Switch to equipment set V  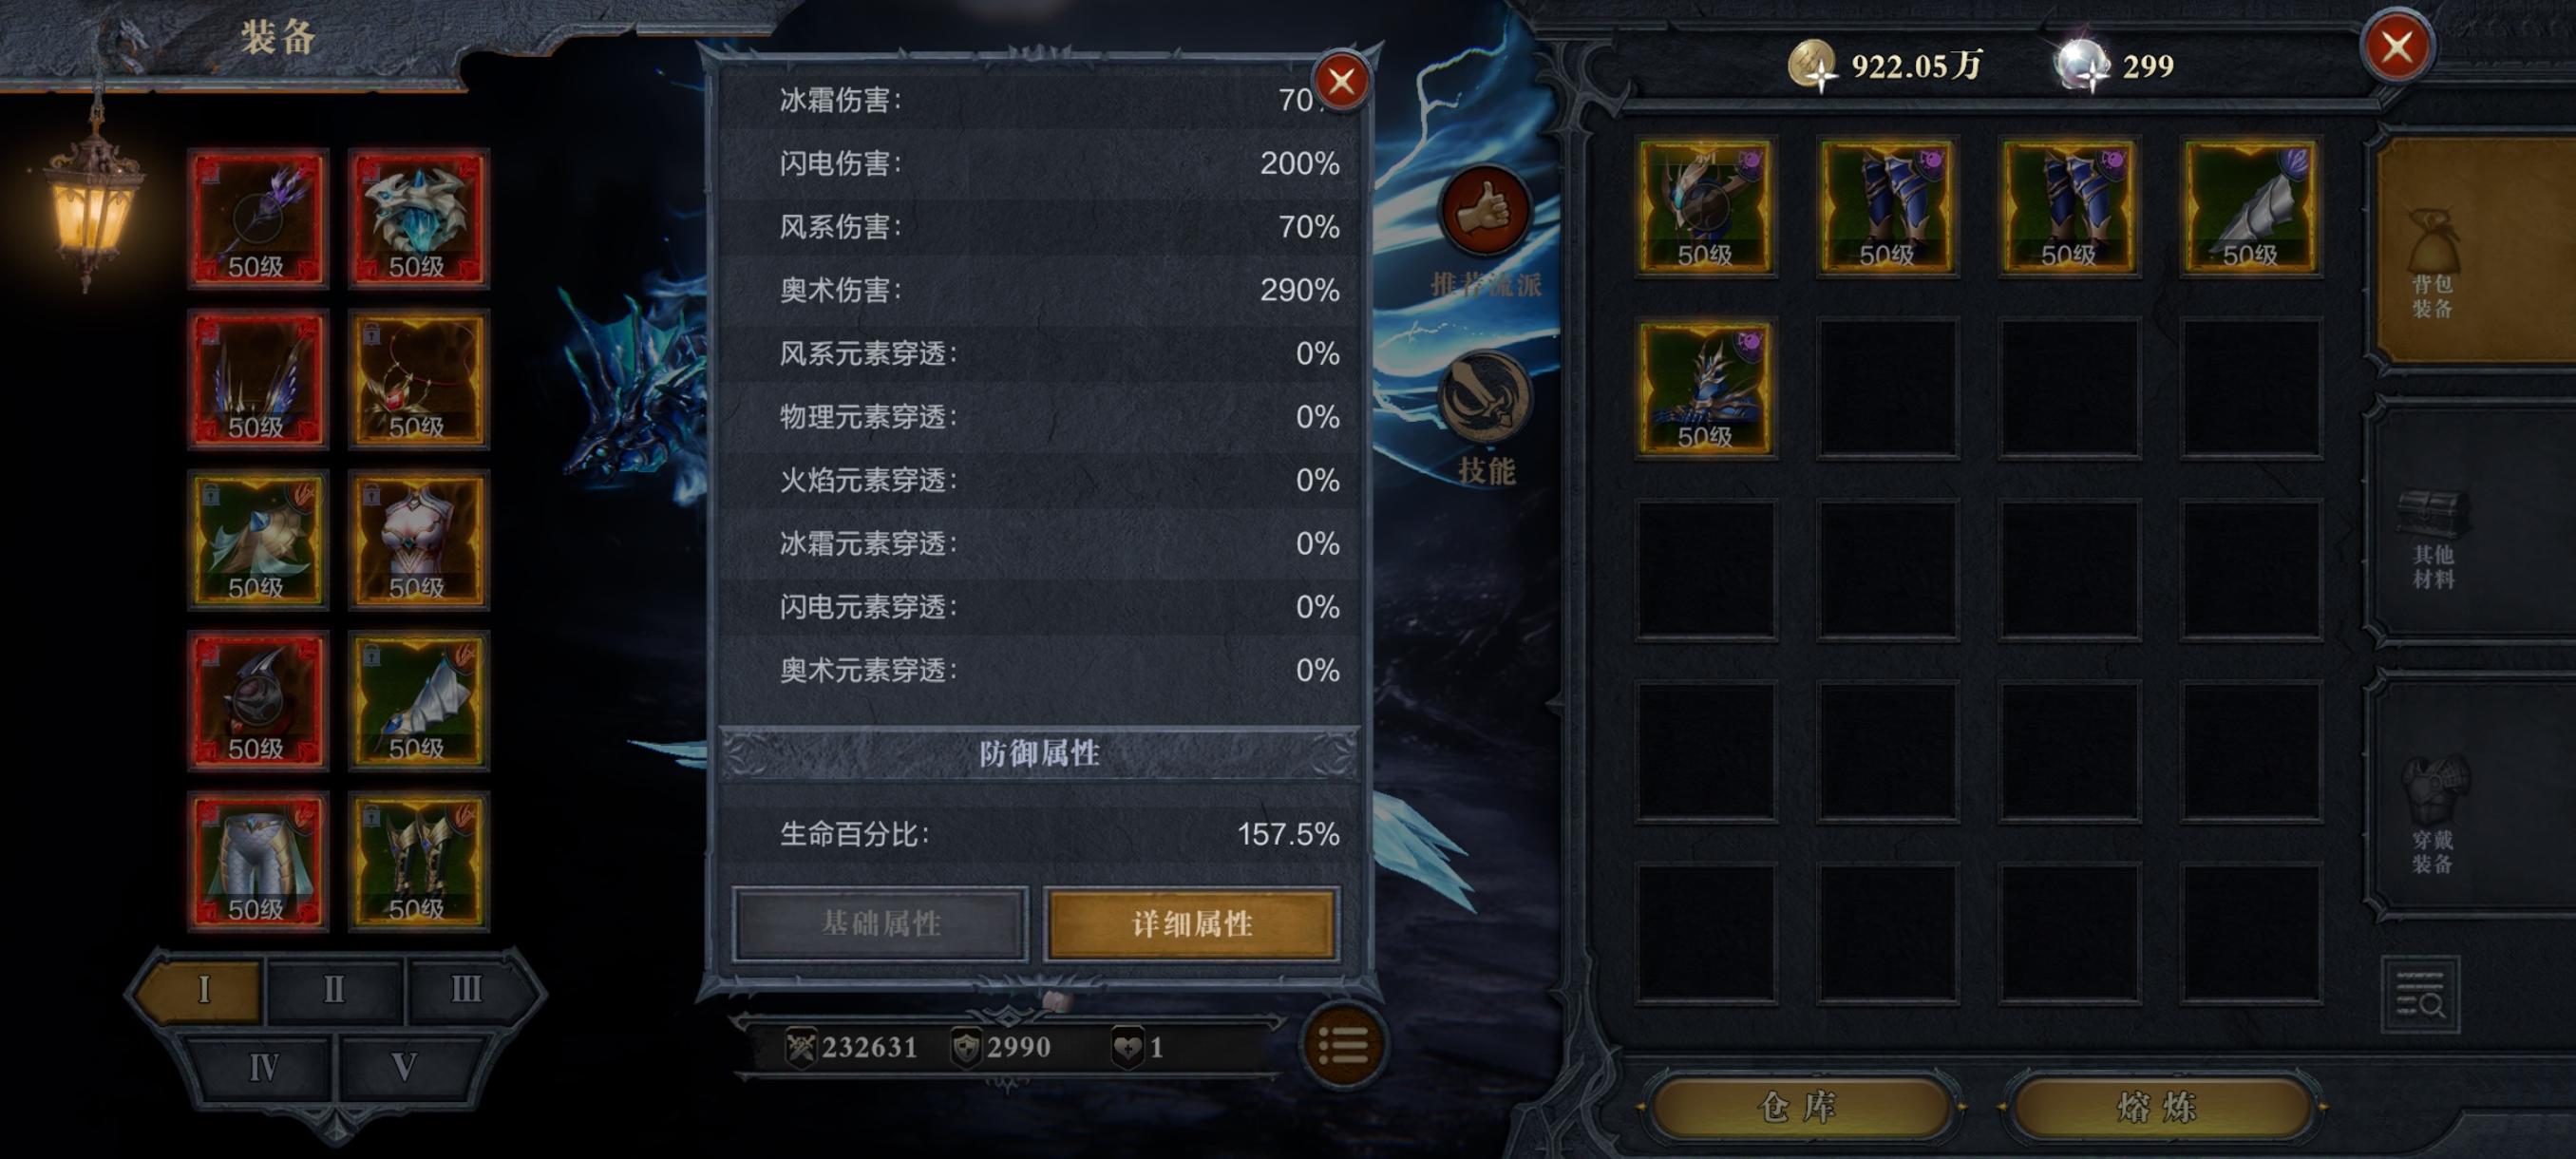[404, 1067]
